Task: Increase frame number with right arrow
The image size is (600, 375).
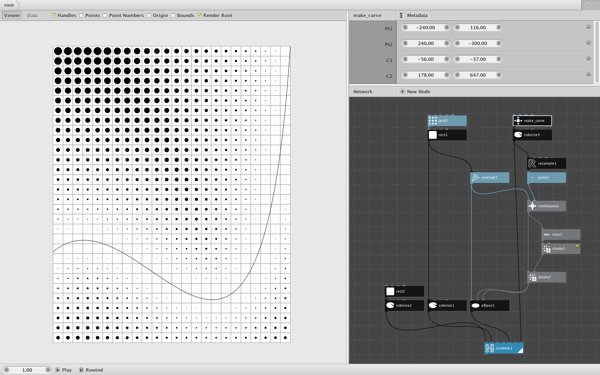Action: 48,370
